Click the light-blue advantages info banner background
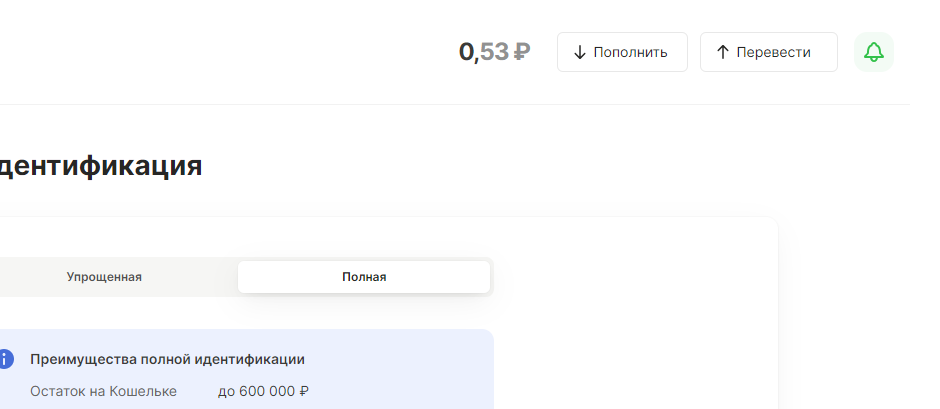 (x=396, y=372)
